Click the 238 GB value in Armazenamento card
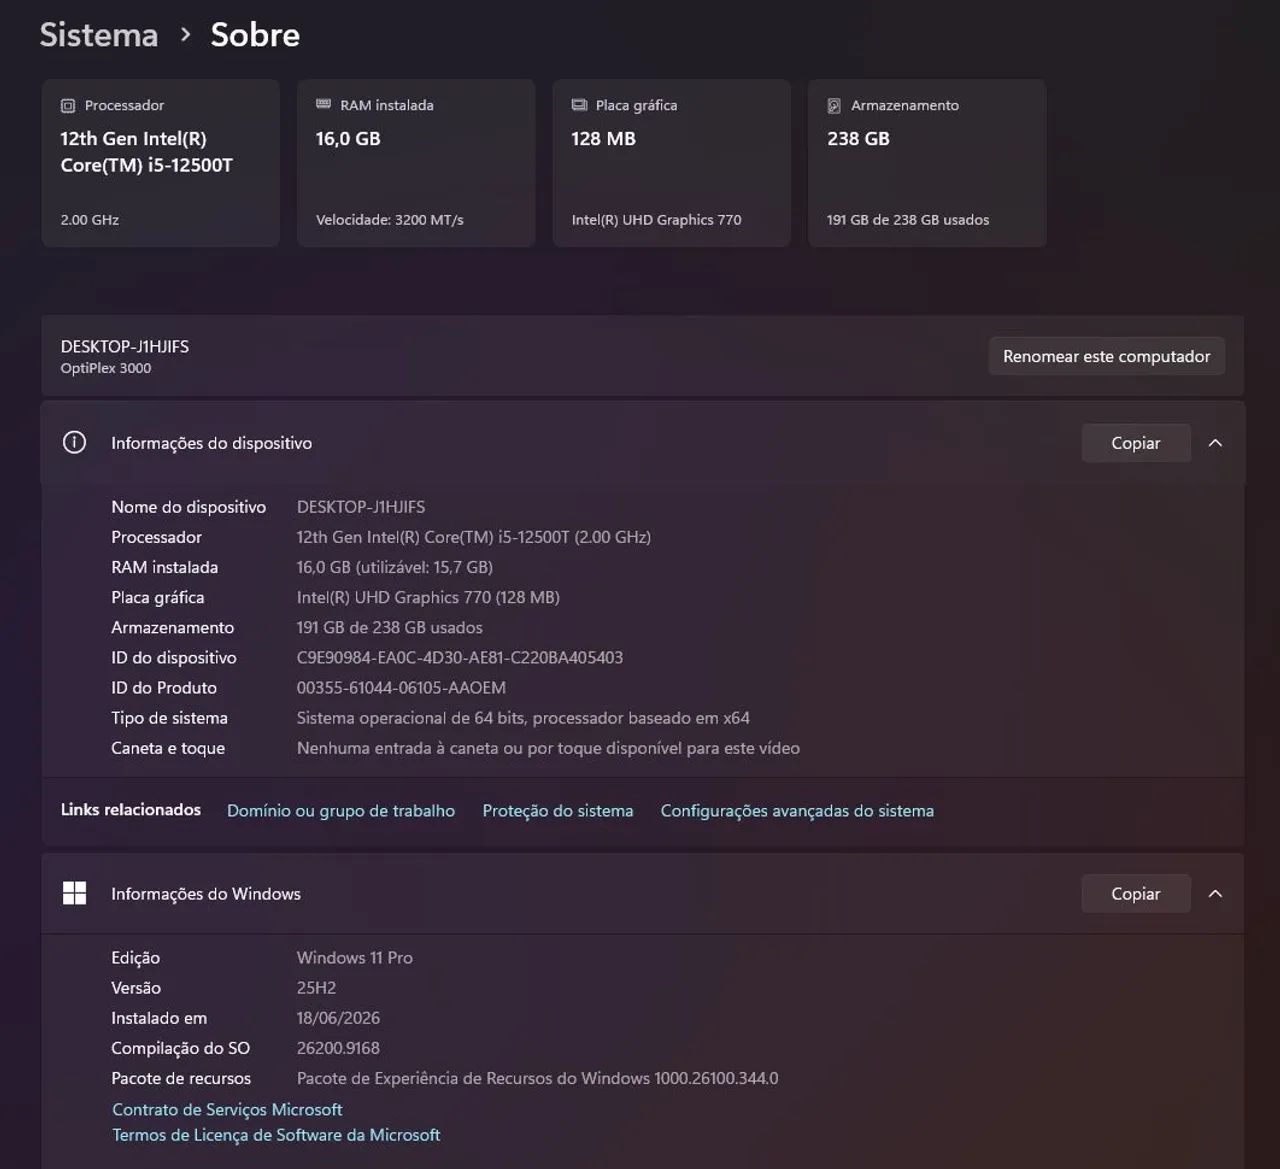 coord(858,139)
